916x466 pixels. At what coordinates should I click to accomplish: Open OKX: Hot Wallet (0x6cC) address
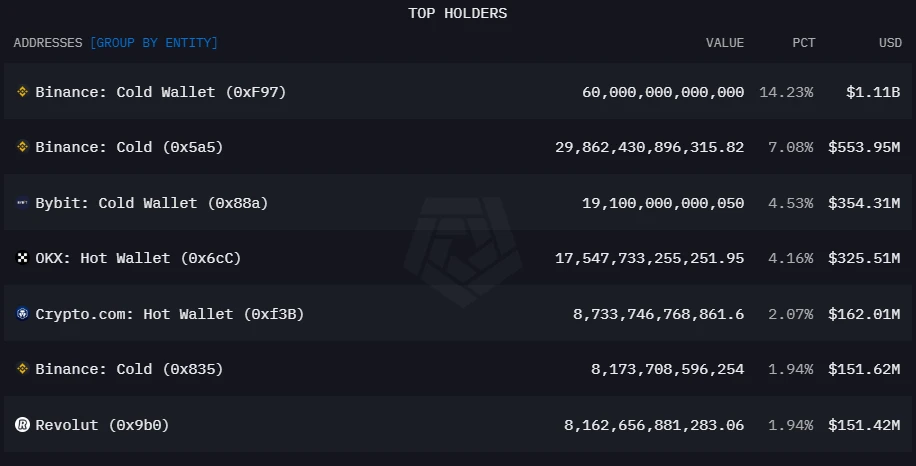(138, 258)
